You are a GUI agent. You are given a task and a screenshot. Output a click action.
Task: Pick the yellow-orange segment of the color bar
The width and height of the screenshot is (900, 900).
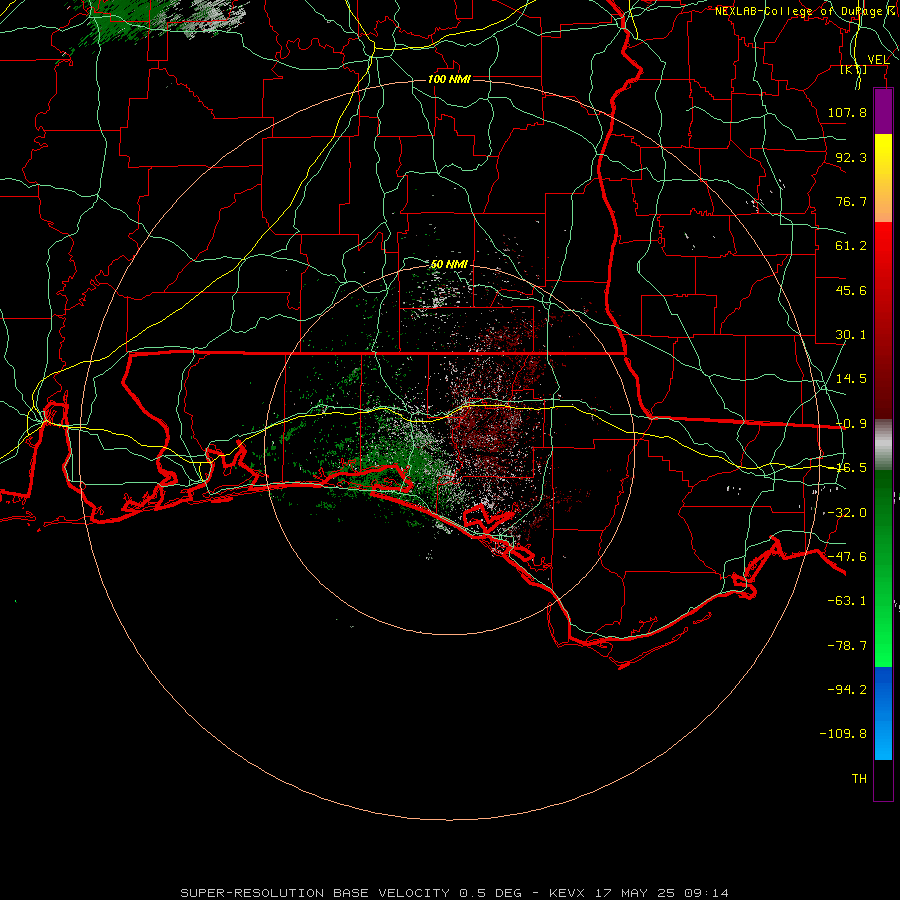click(883, 178)
